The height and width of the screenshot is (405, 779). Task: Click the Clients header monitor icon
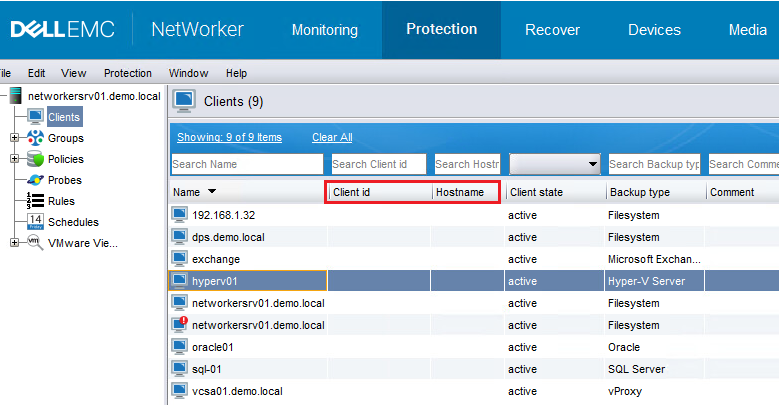click(184, 101)
